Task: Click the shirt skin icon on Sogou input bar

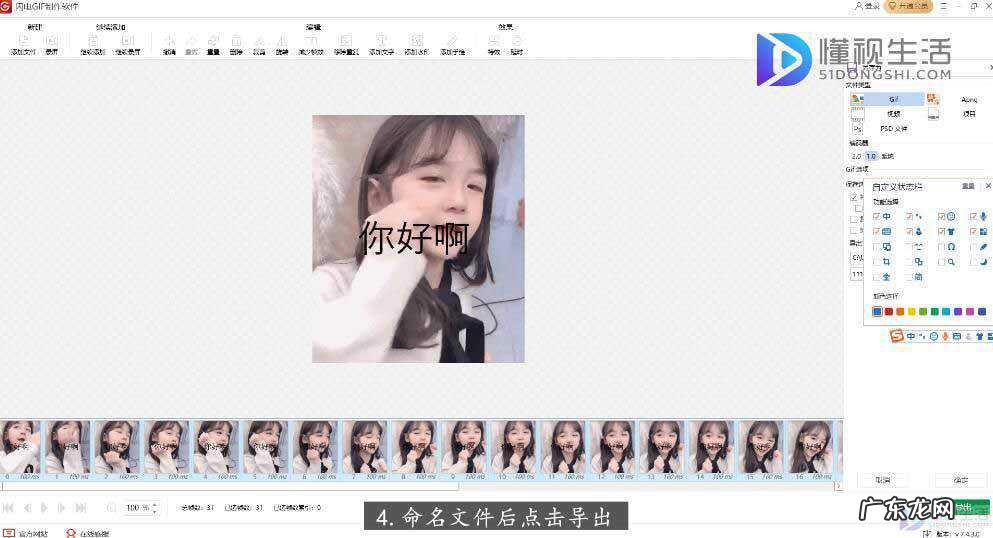Action: click(x=980, y=337)
